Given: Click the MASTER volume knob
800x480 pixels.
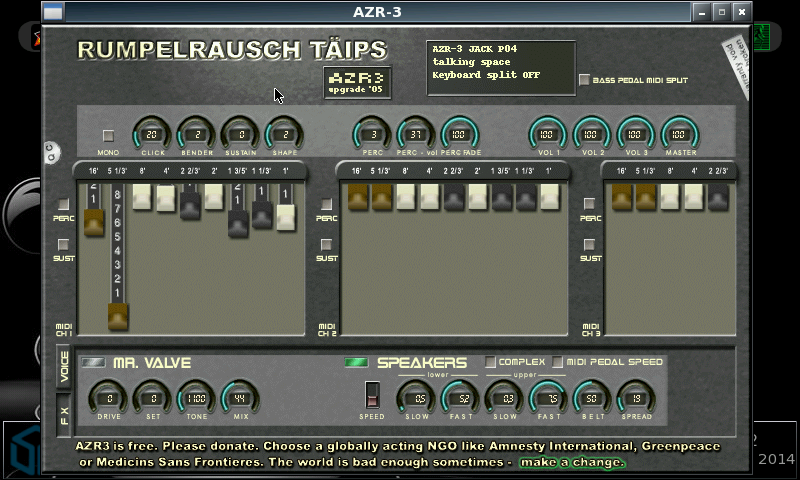Looking at the screenshot, I should pyautogui.click(x=679, y=135).
